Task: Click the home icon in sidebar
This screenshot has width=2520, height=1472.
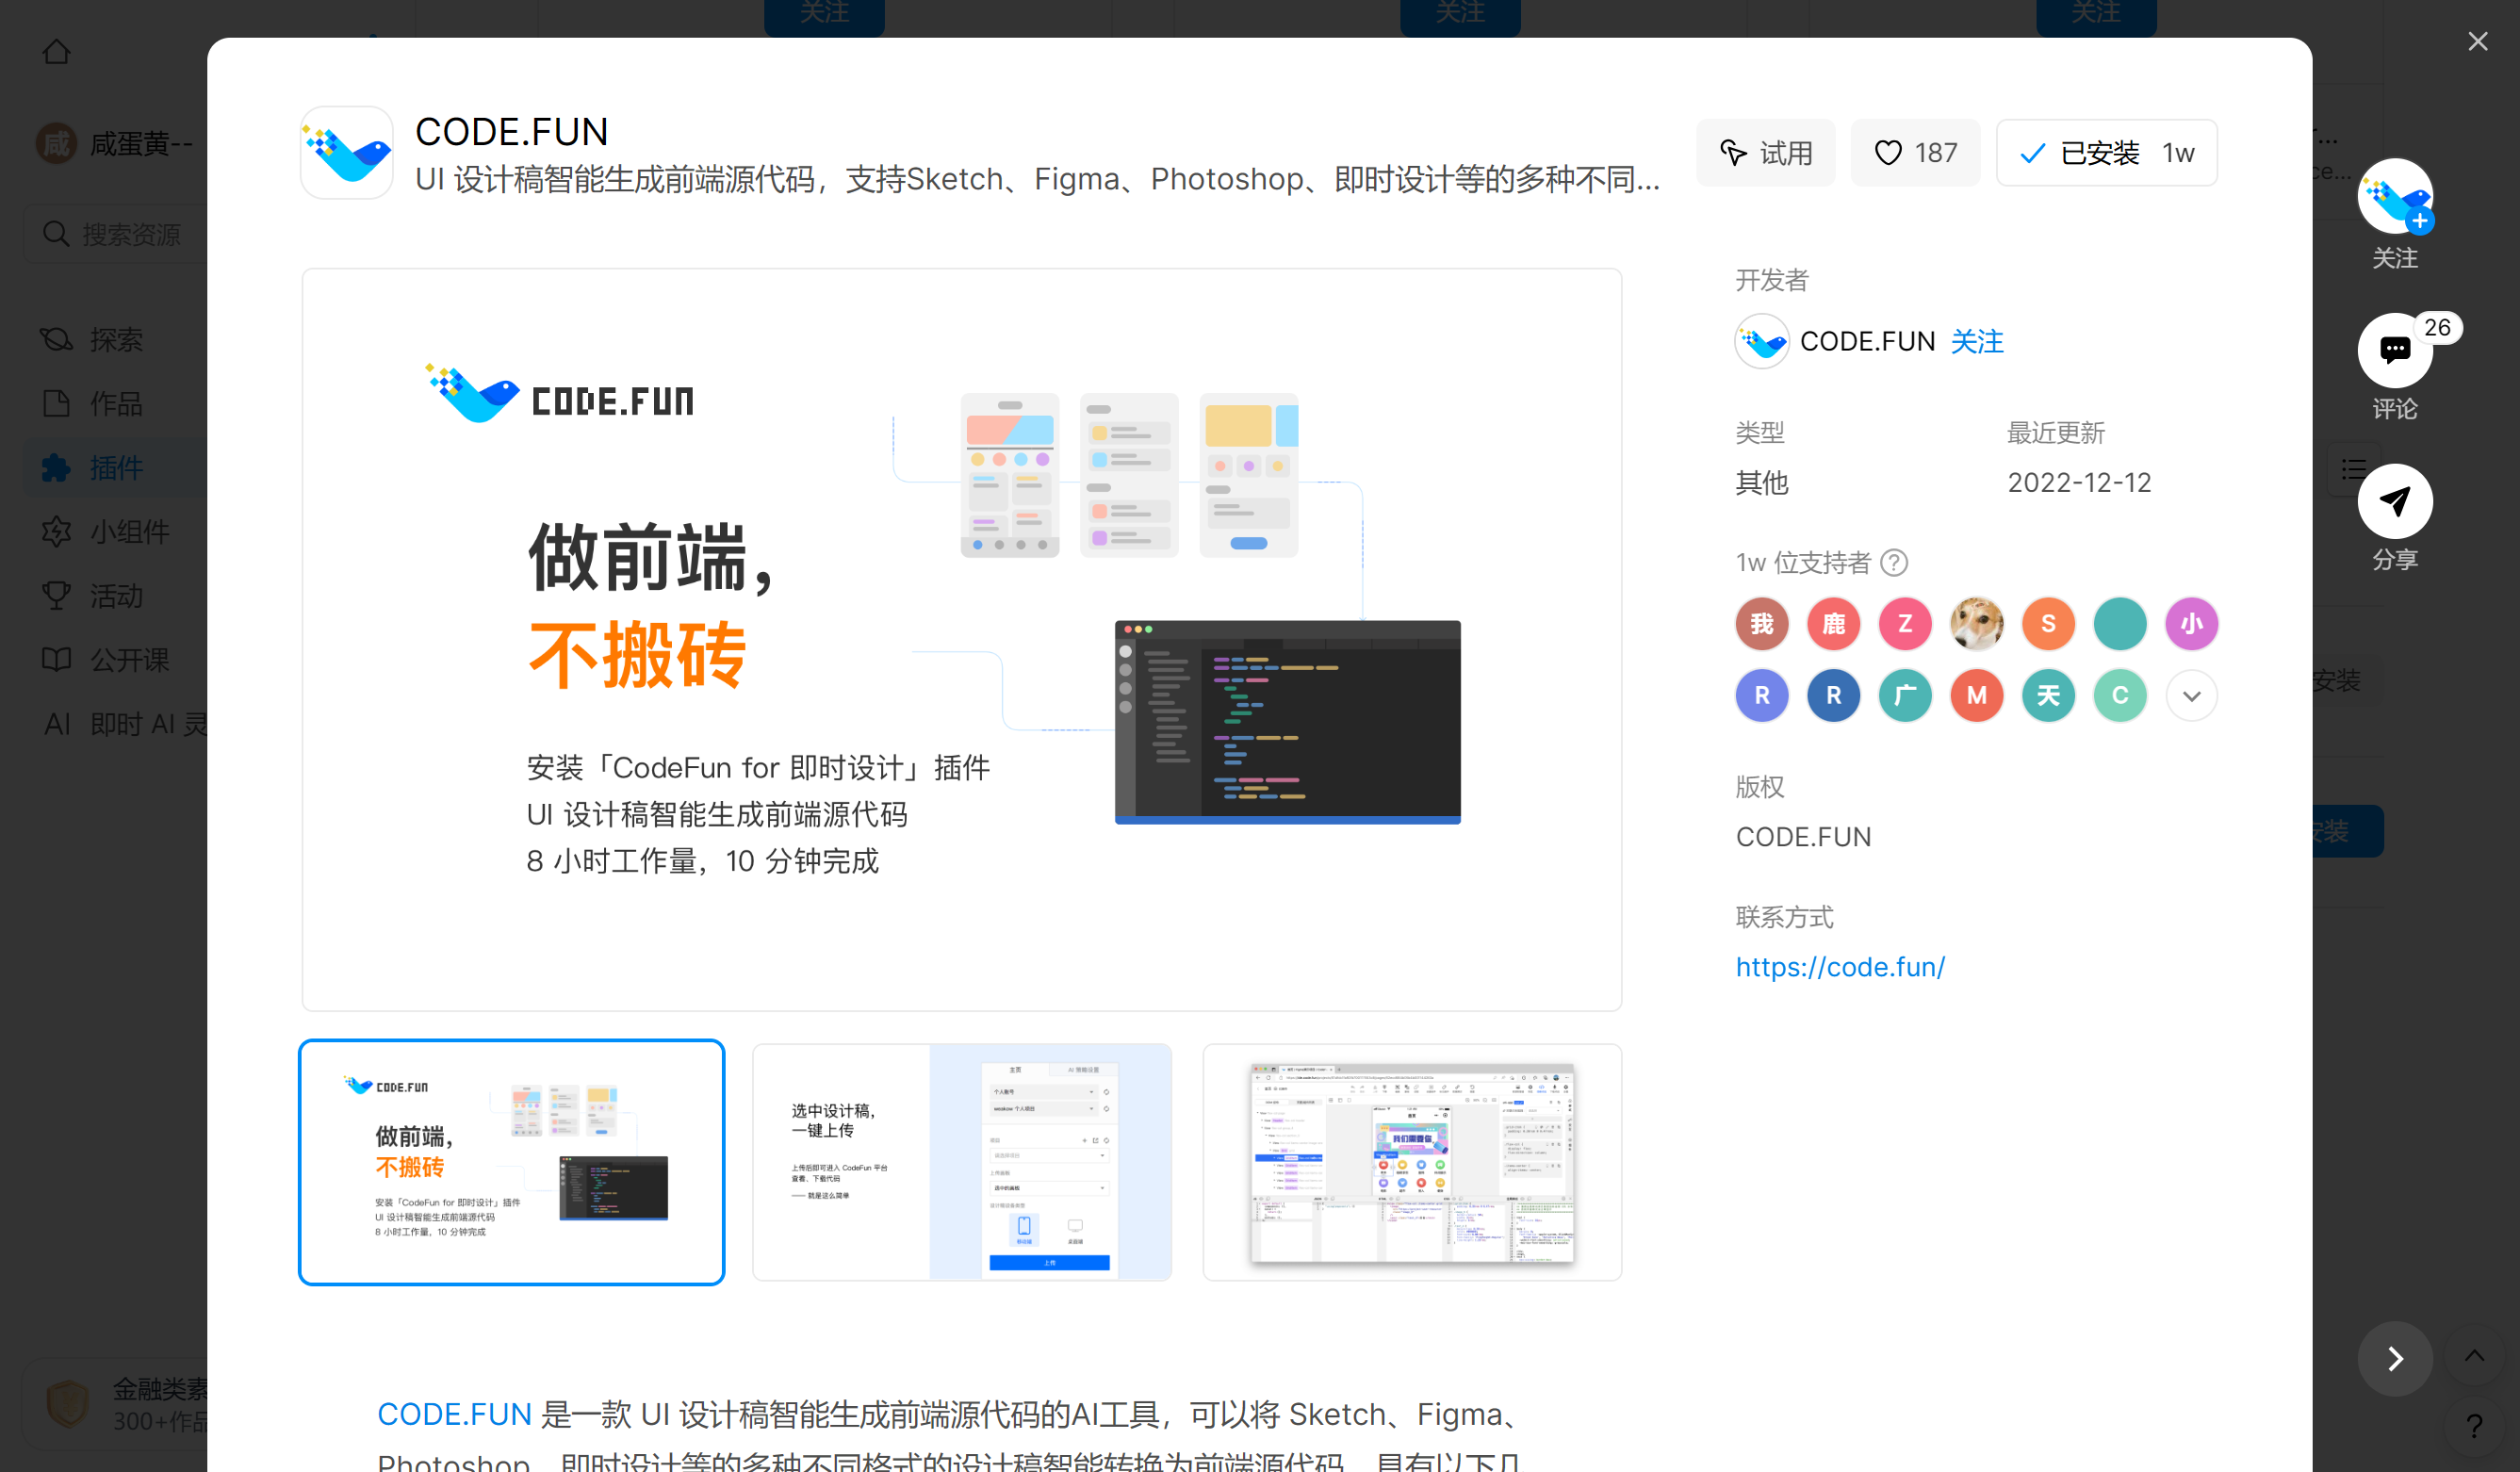Action: coord(57,51)
